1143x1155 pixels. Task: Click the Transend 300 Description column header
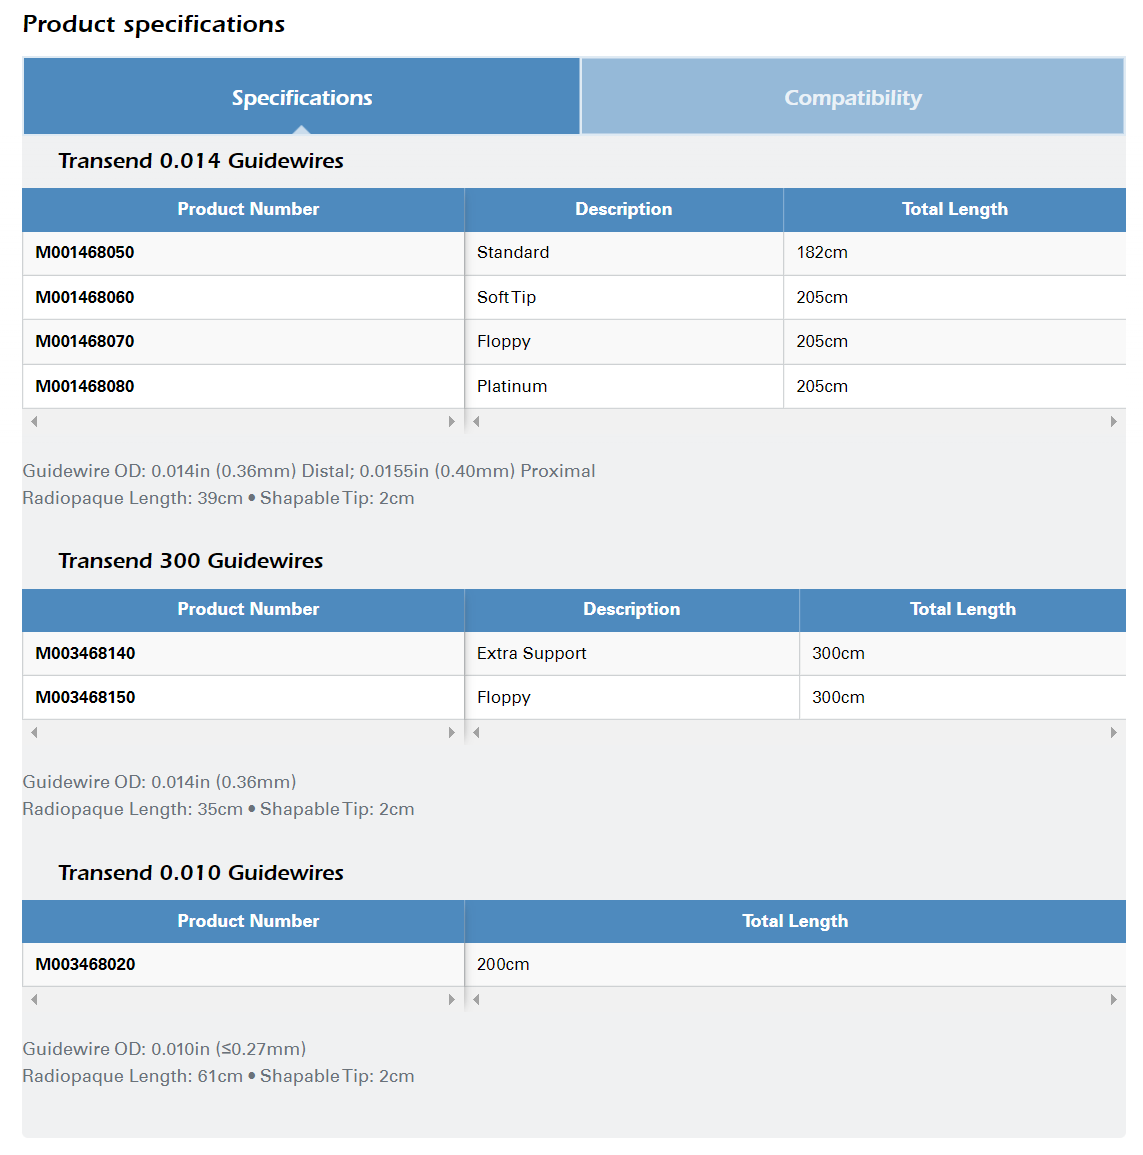coord(631,610)
